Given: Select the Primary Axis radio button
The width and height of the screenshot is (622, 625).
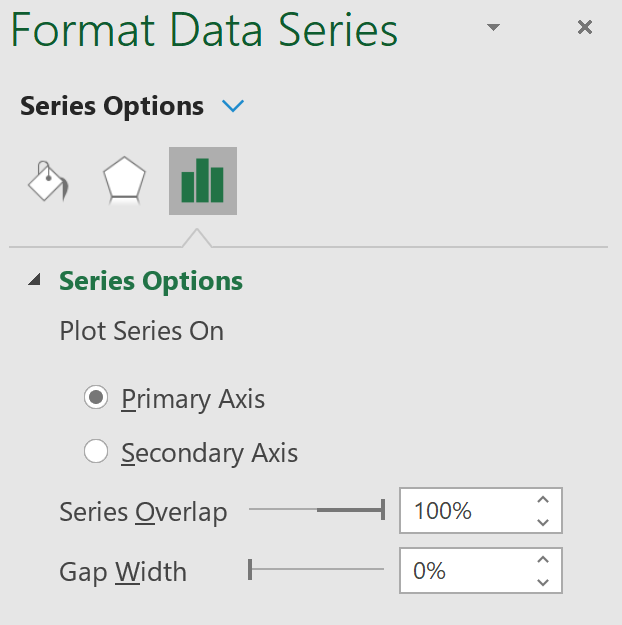Looking at the screenshot, I should click(x=96, y=397).
